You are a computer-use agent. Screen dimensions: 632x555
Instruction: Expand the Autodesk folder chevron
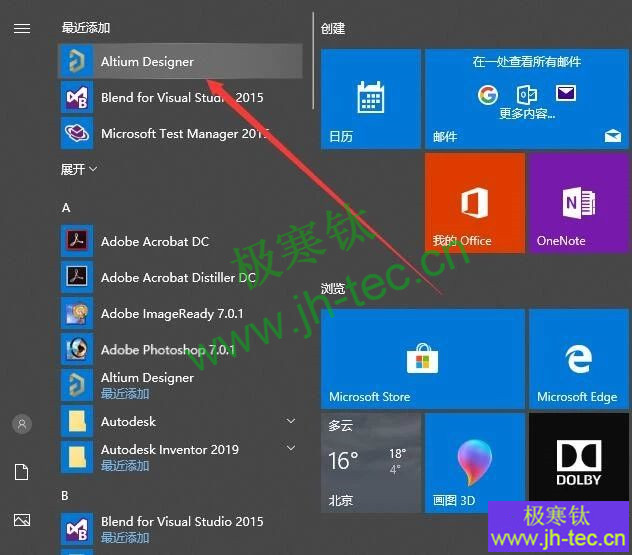pyautogui.click(x=291, y=421)
